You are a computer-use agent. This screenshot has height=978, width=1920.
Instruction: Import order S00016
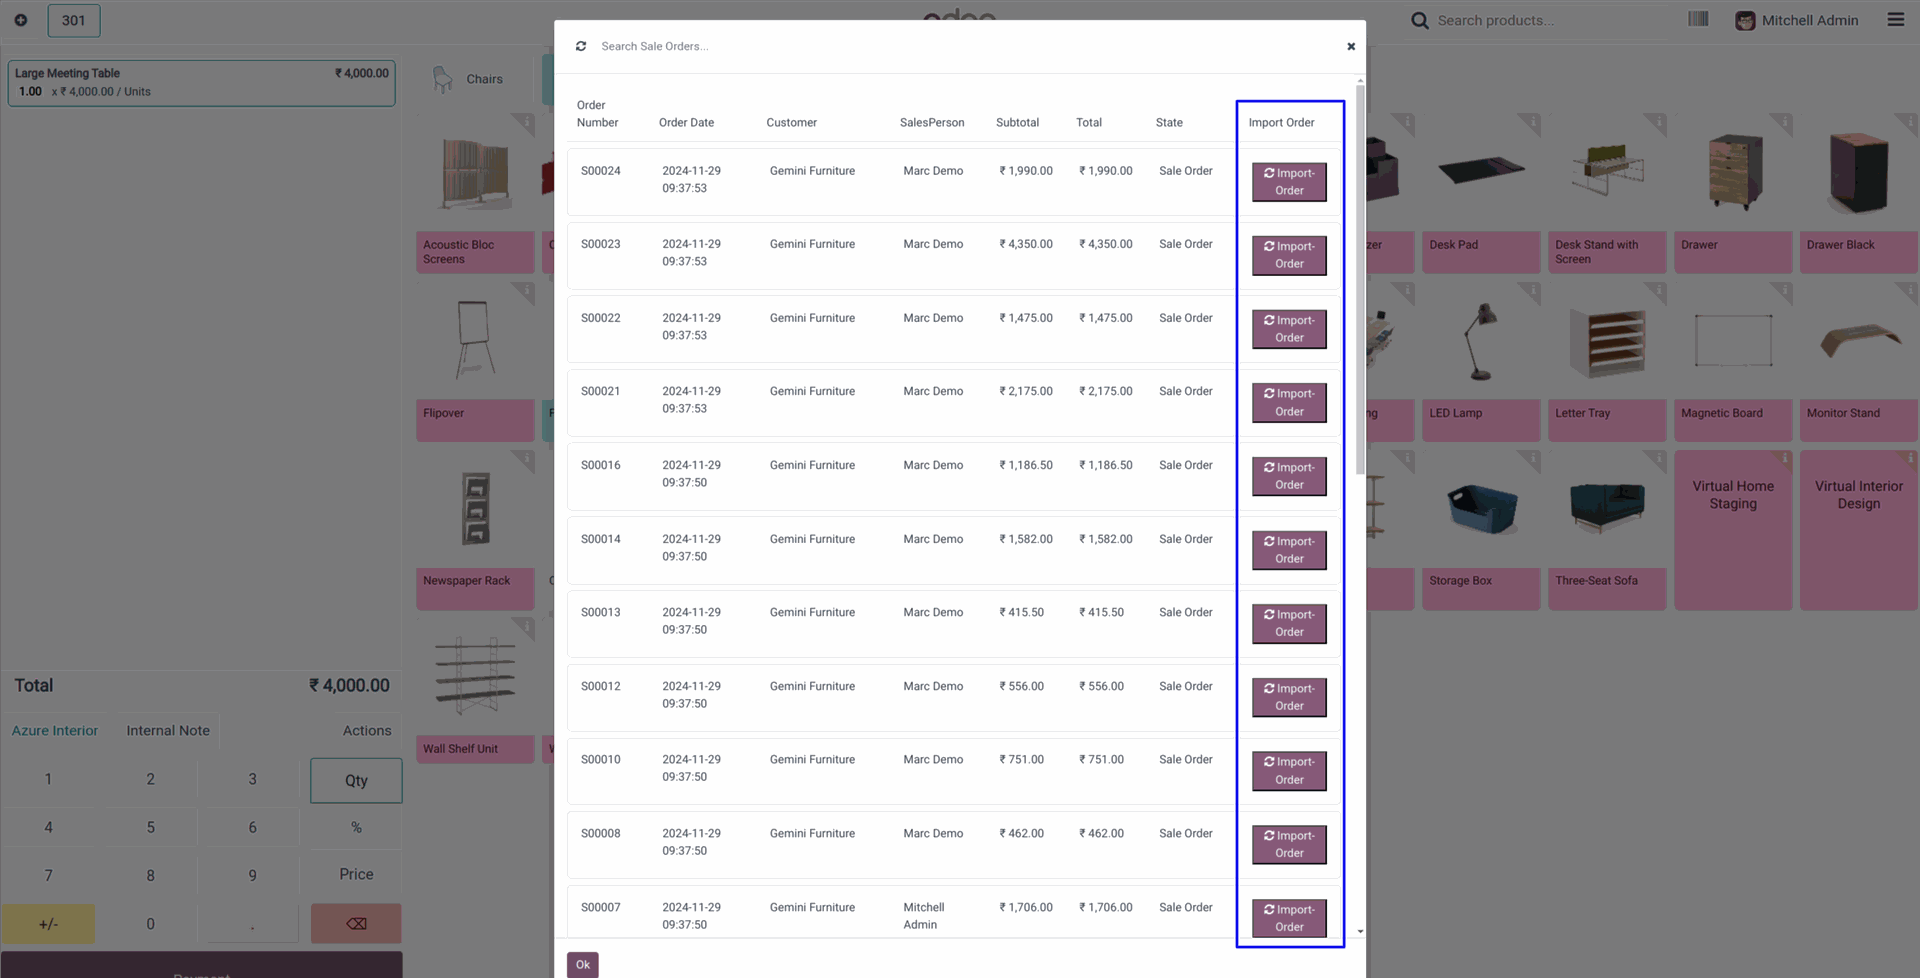(1289, 476)
